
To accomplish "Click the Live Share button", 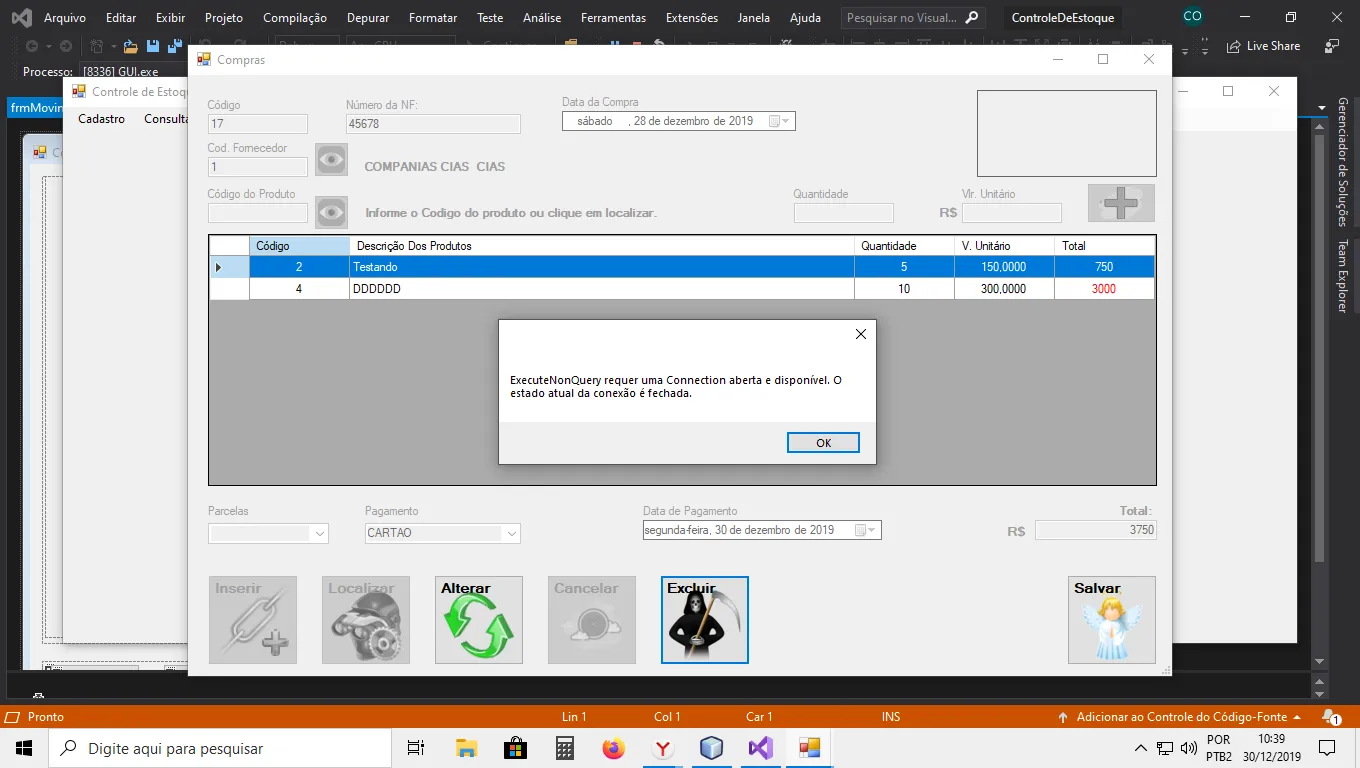I will click(1263, 46).
